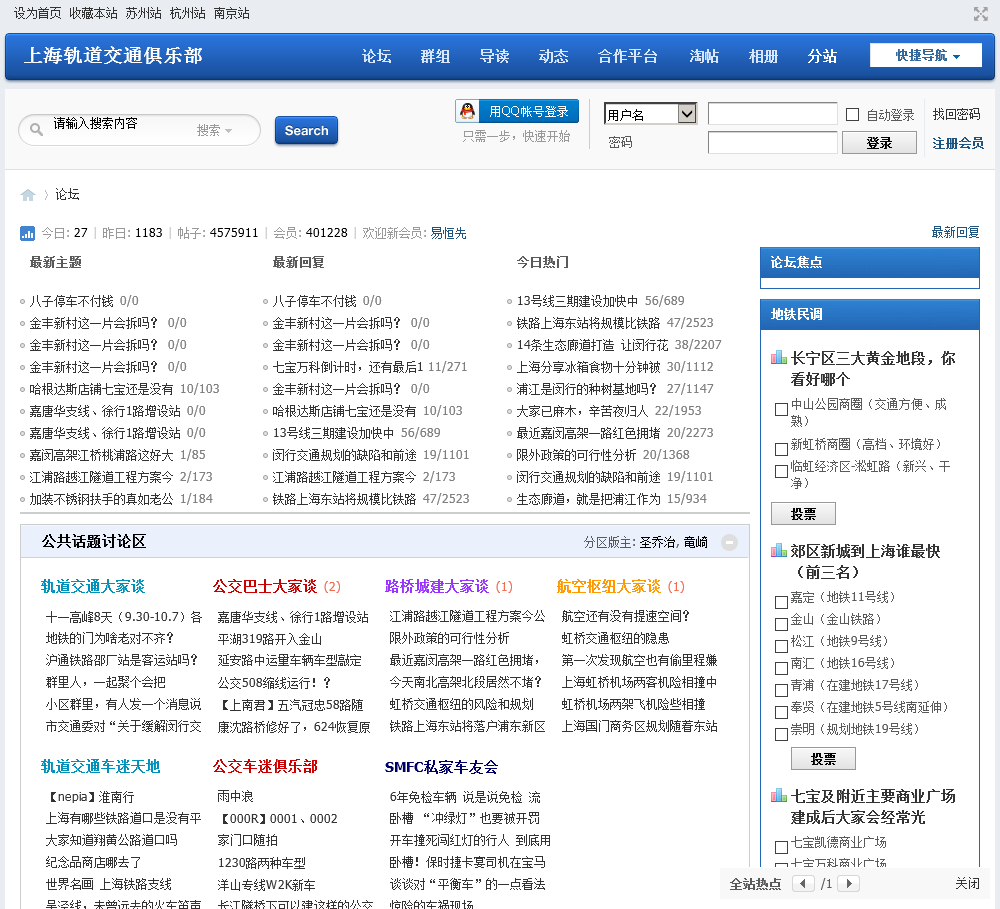The width and height of the screenshot is (1000, 909).
Task: Check 新虹桥商圈 poll option
Action: click(781, 449)
